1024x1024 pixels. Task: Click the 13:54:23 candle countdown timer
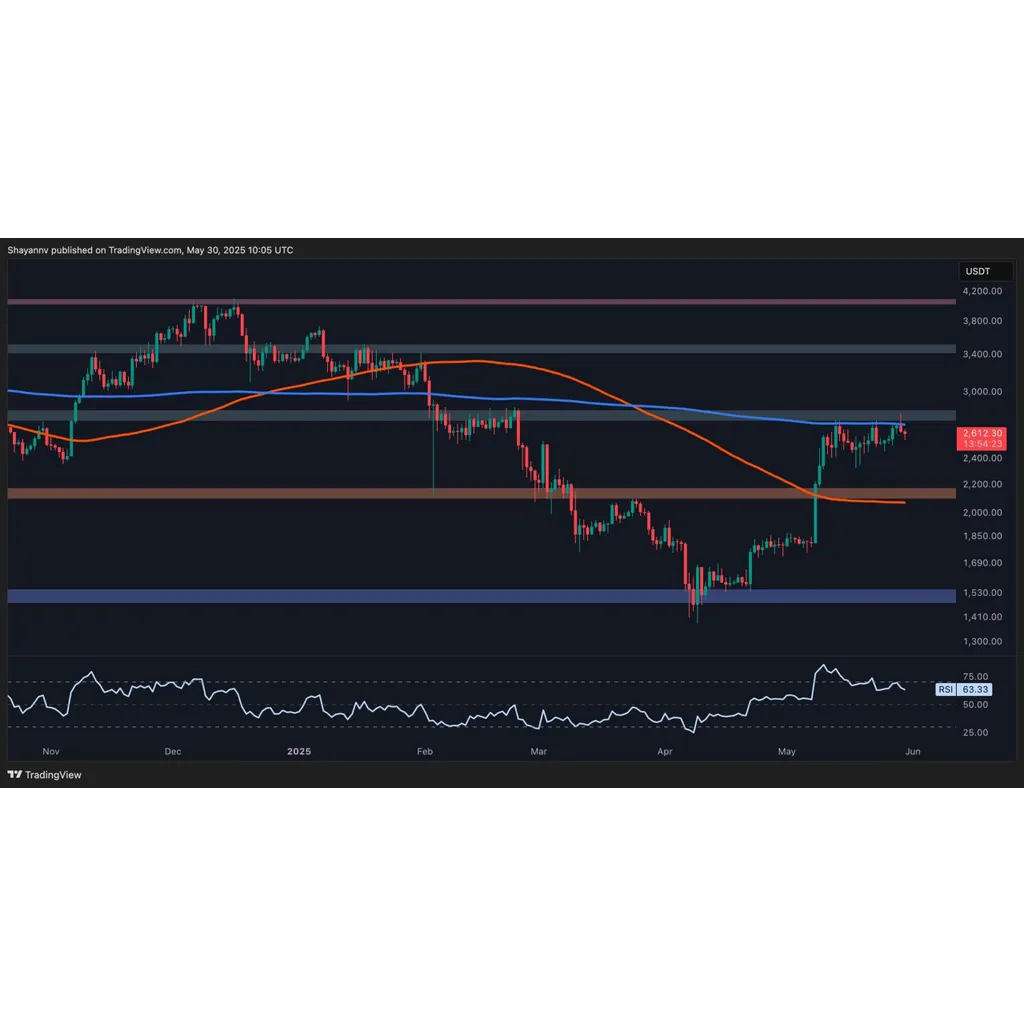tap(982, 444)
